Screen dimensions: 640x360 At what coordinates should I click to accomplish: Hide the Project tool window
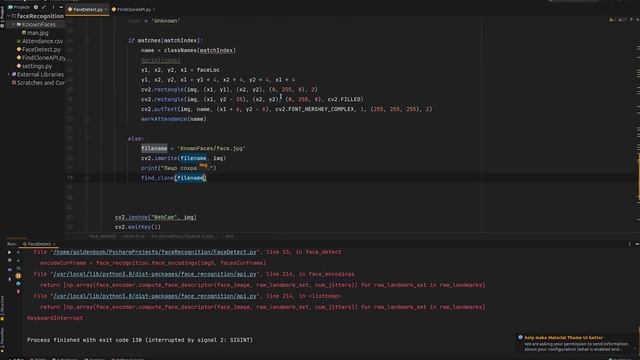pyautogui.click(x=61, y=7)
